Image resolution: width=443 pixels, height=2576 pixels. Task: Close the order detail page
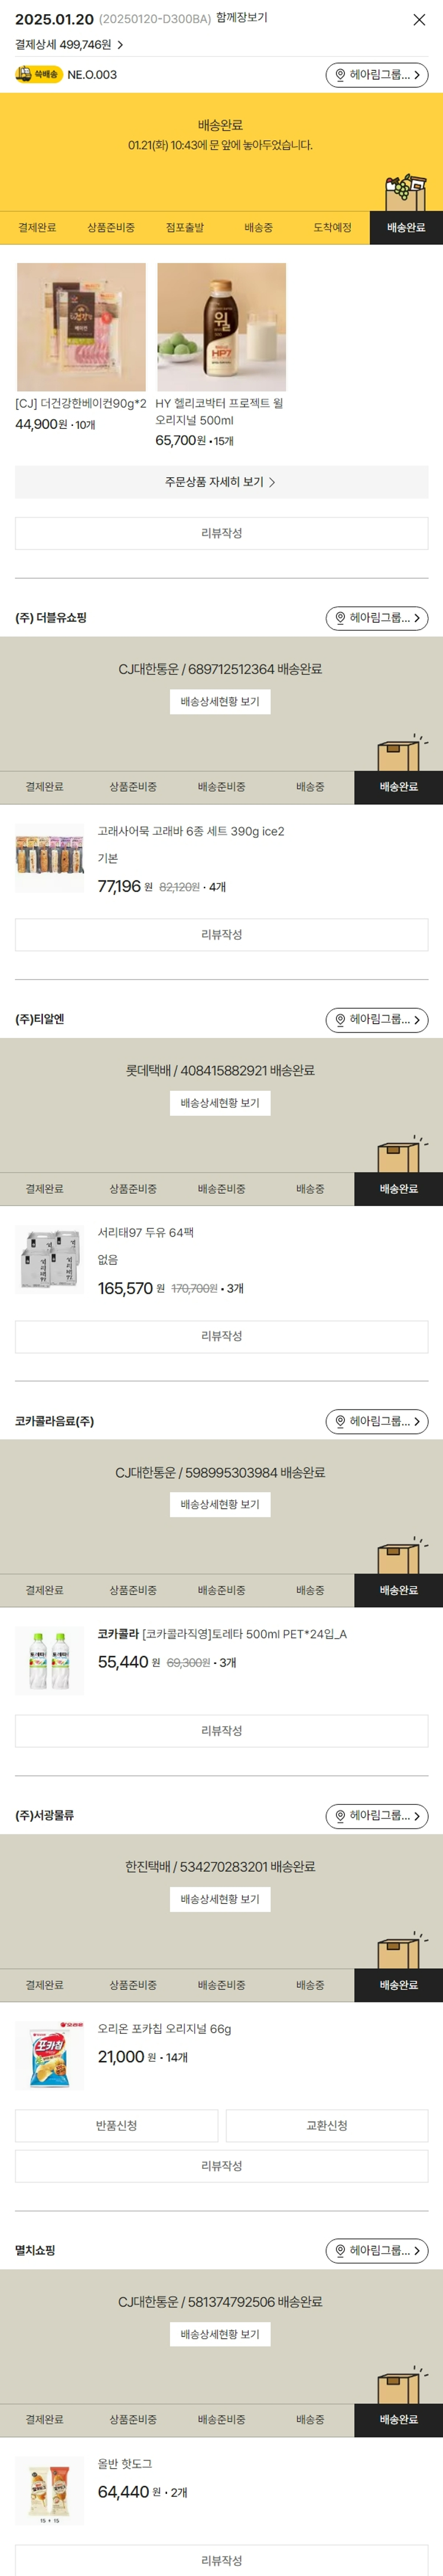pyautogui.click(x=419, y=20)
